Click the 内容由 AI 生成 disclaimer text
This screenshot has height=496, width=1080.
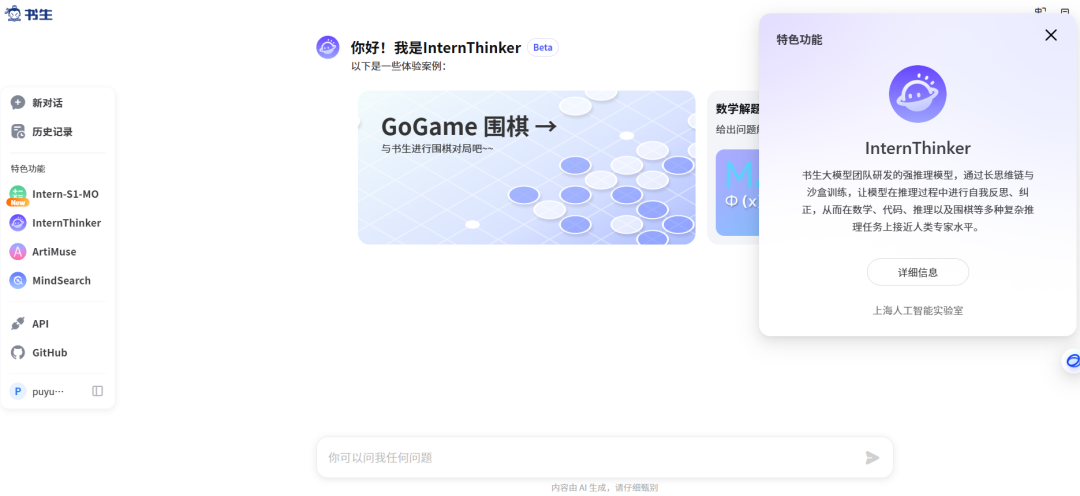(605, 487)
